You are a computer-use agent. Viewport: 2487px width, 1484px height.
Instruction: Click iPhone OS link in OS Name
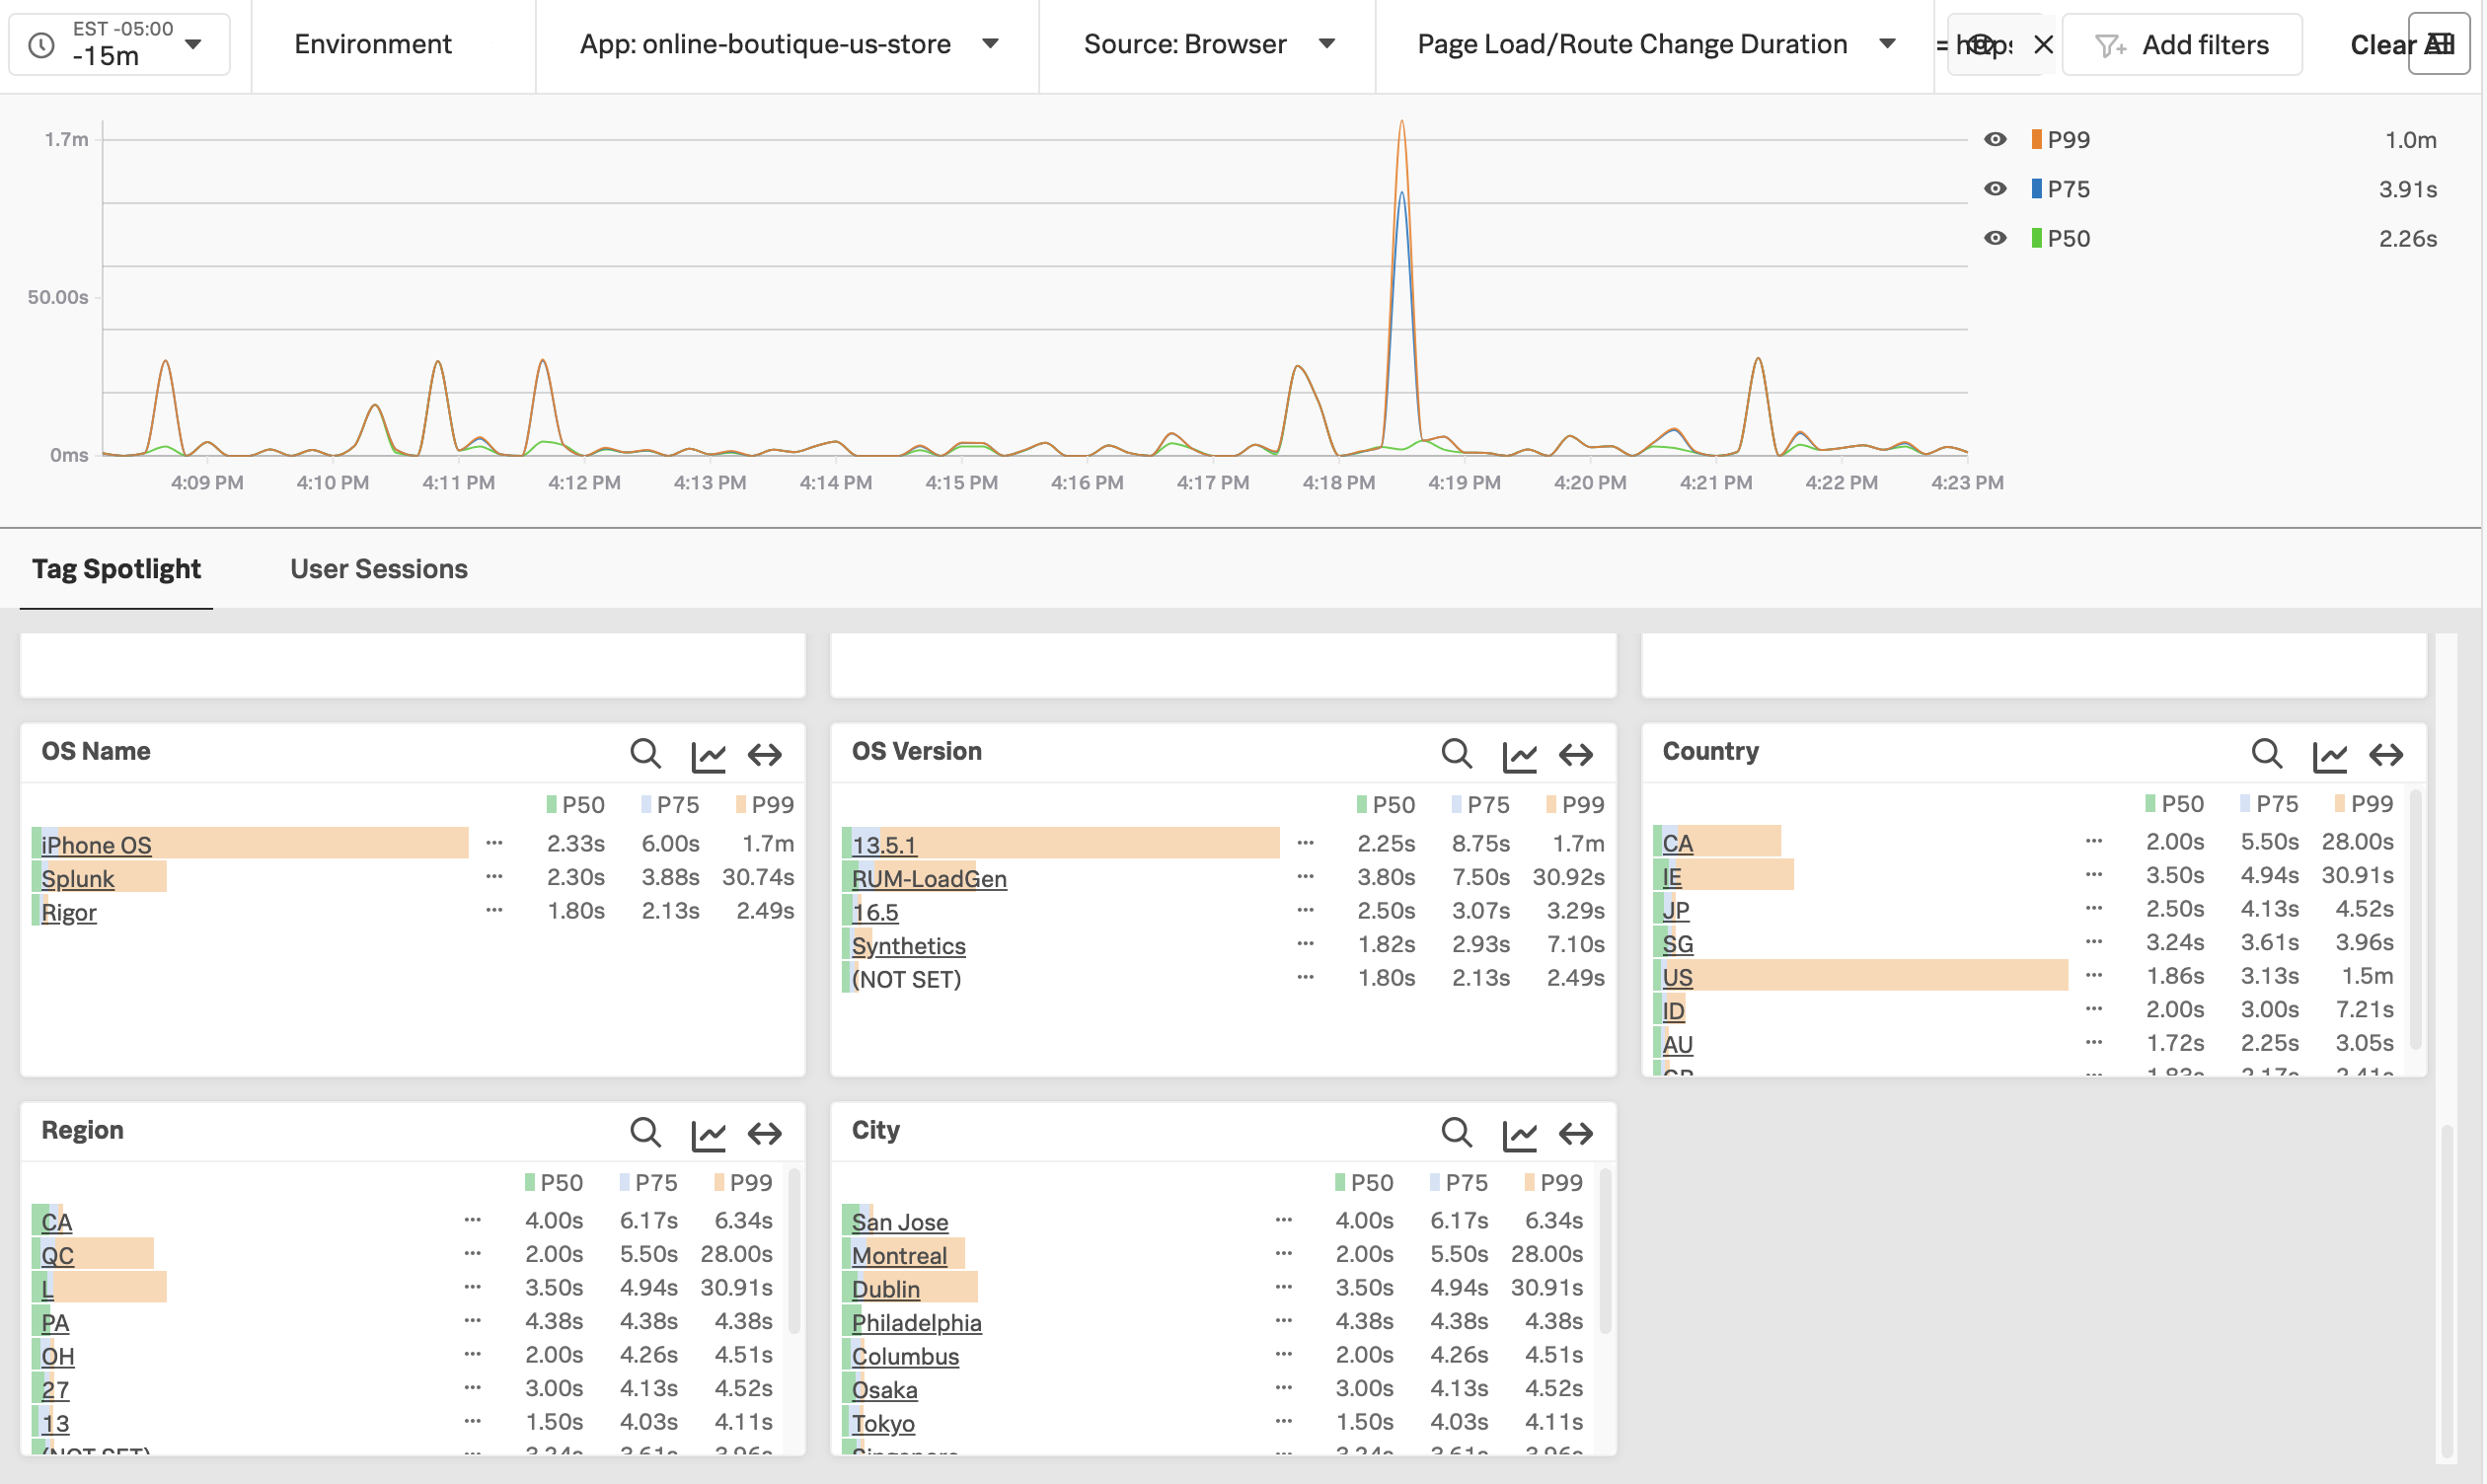96,845
